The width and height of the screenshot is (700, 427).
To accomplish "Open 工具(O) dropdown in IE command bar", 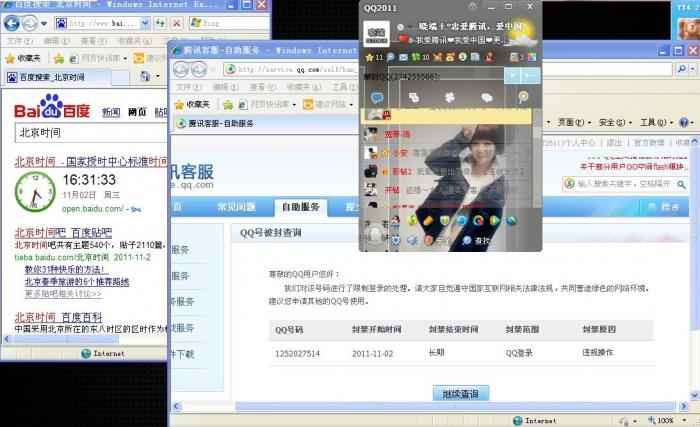I will click(x=656, y=122).
